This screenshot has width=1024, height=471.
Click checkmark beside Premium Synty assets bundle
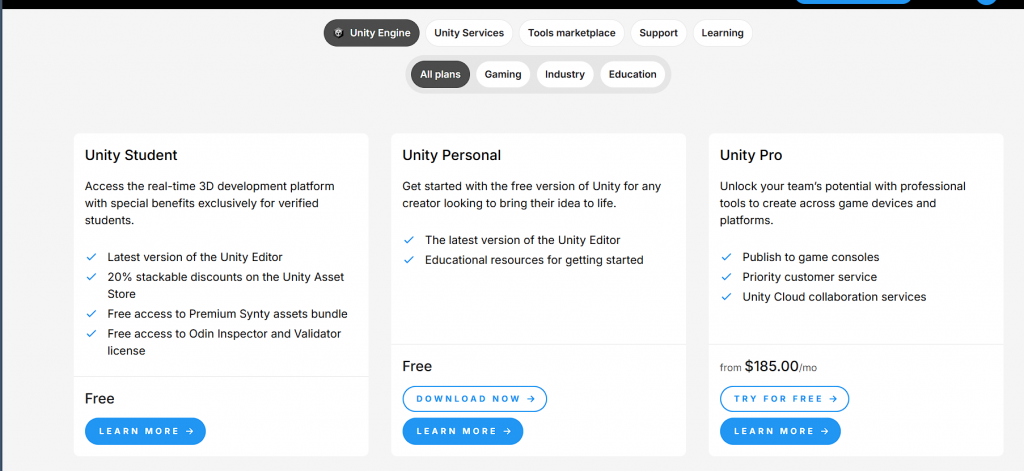pos(92,314)
